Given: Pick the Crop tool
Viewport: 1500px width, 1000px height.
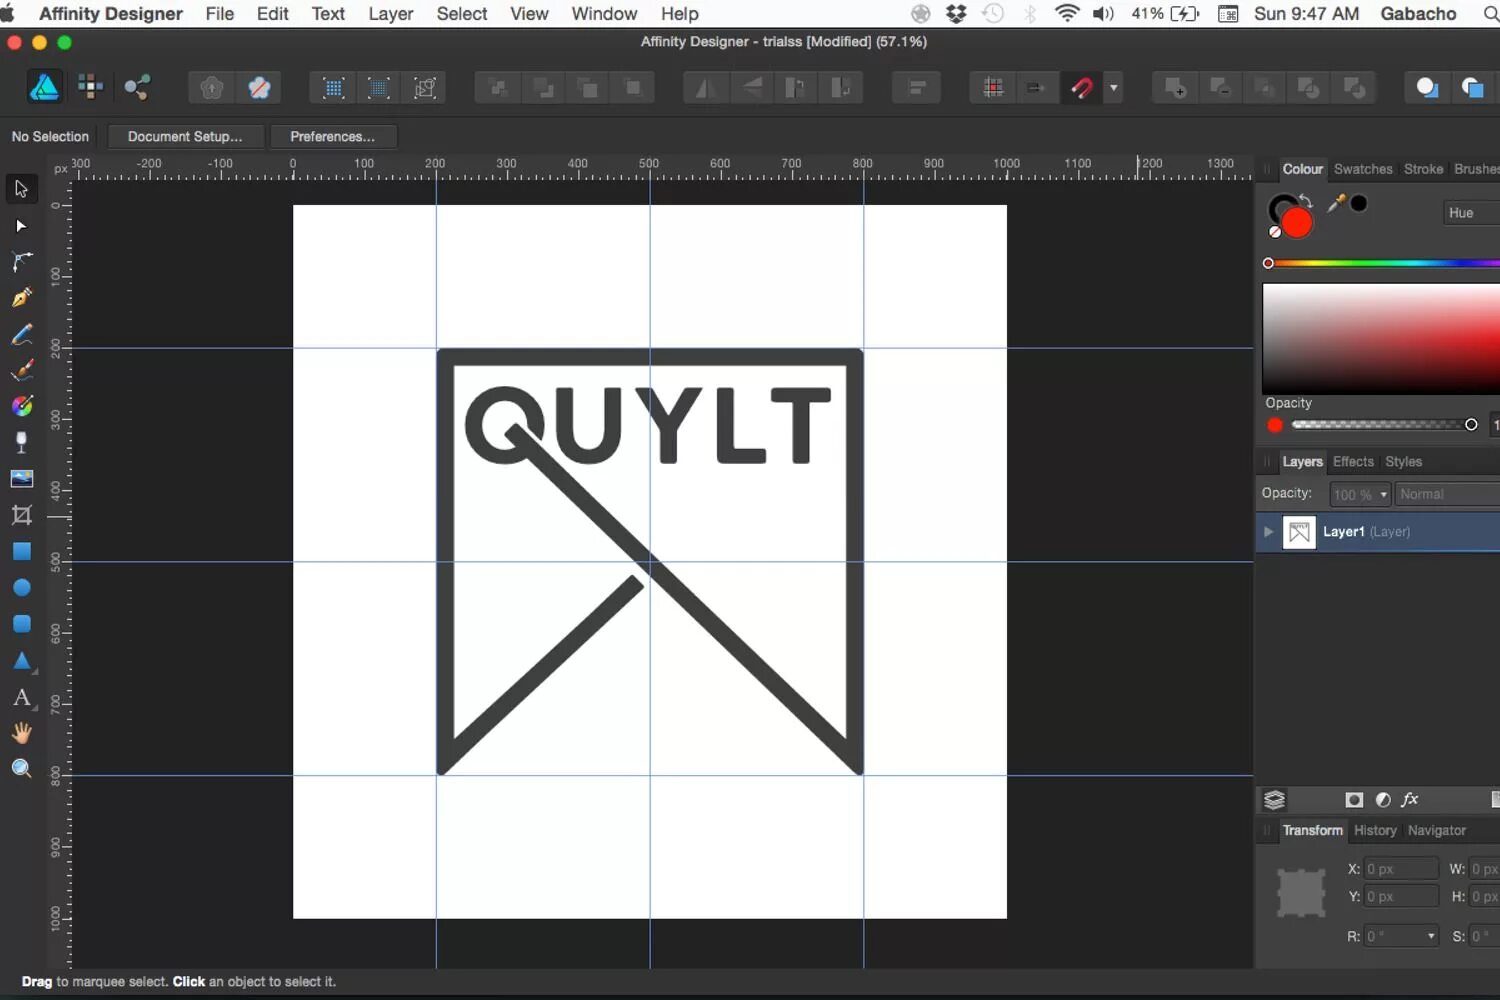Looking at the screenshot, I should tap(21, 514).
